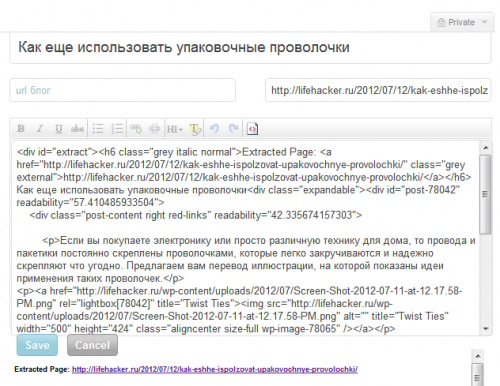This screenshot has height=386, width=500.
Task: Insert a numbered list
Action: [117, 129]
